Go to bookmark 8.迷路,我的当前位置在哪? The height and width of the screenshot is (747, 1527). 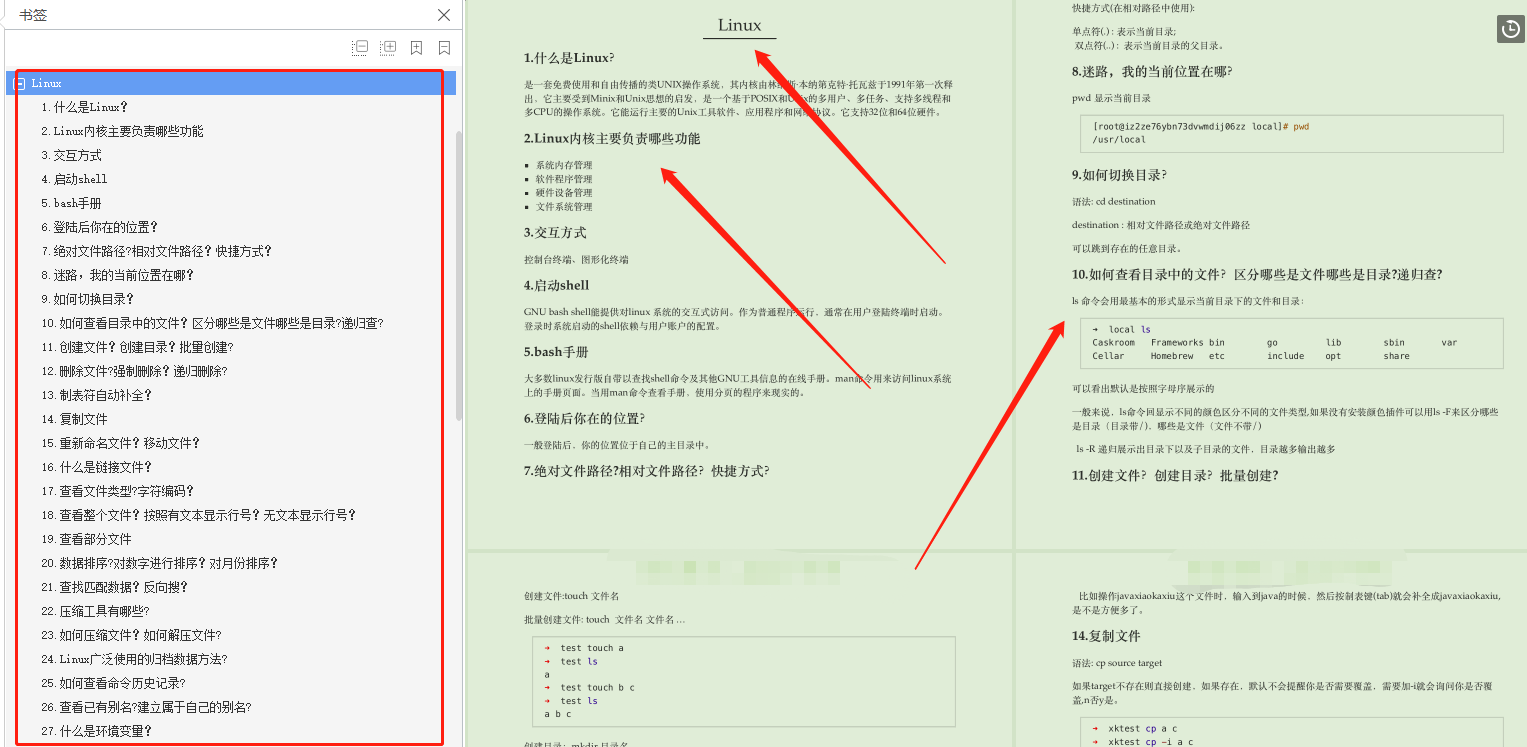point(117,275)
